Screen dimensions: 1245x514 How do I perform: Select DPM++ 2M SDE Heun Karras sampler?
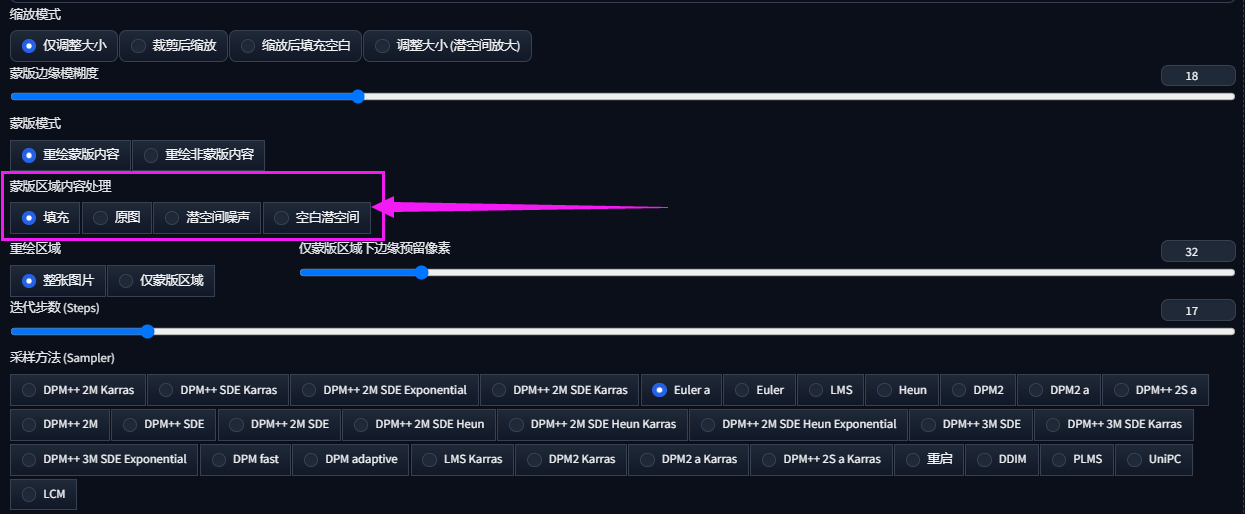pos(592,424)
